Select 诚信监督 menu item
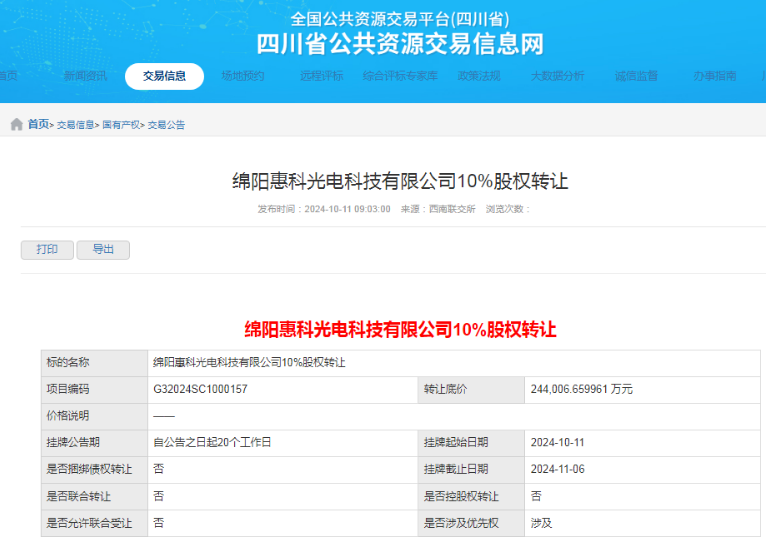The width and height of the screenshot is (767, 538). [636, 76]
